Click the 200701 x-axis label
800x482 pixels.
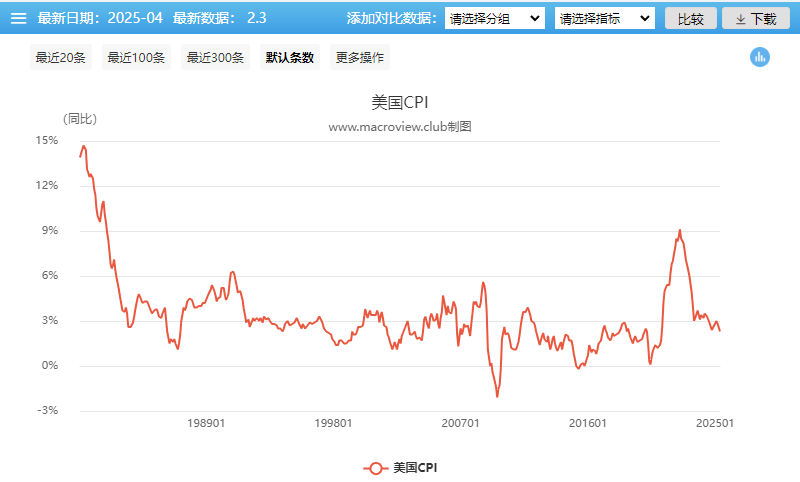point(461,424)
